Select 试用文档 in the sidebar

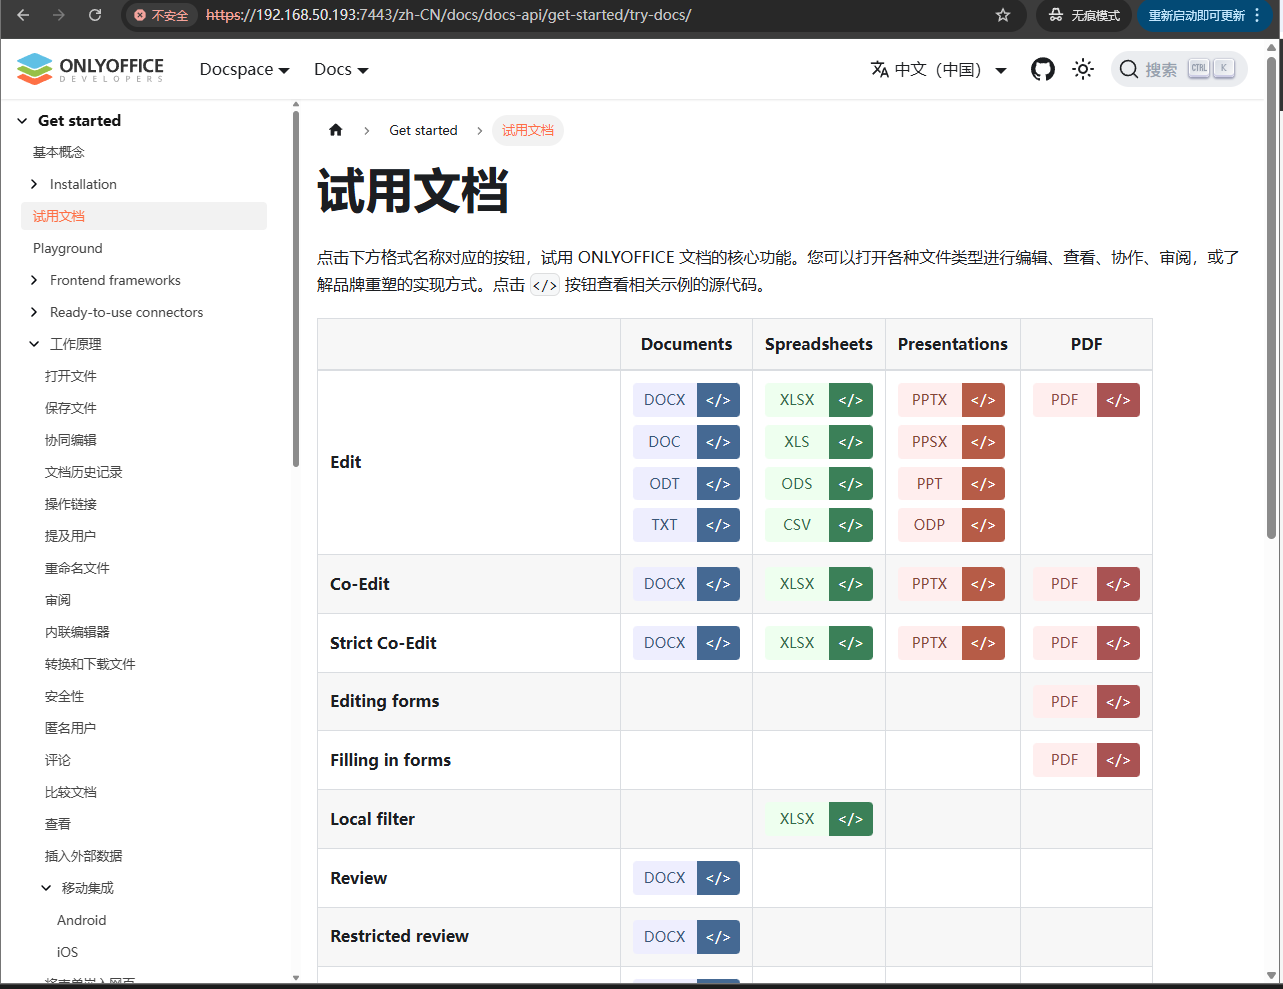point(144,216)
